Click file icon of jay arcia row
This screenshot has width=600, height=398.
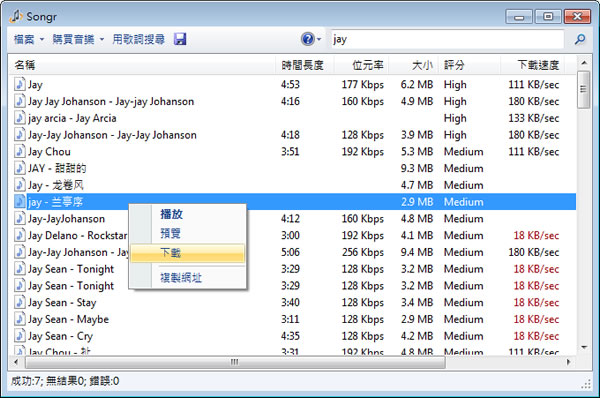pyautogui.click(x=20, y=118)
